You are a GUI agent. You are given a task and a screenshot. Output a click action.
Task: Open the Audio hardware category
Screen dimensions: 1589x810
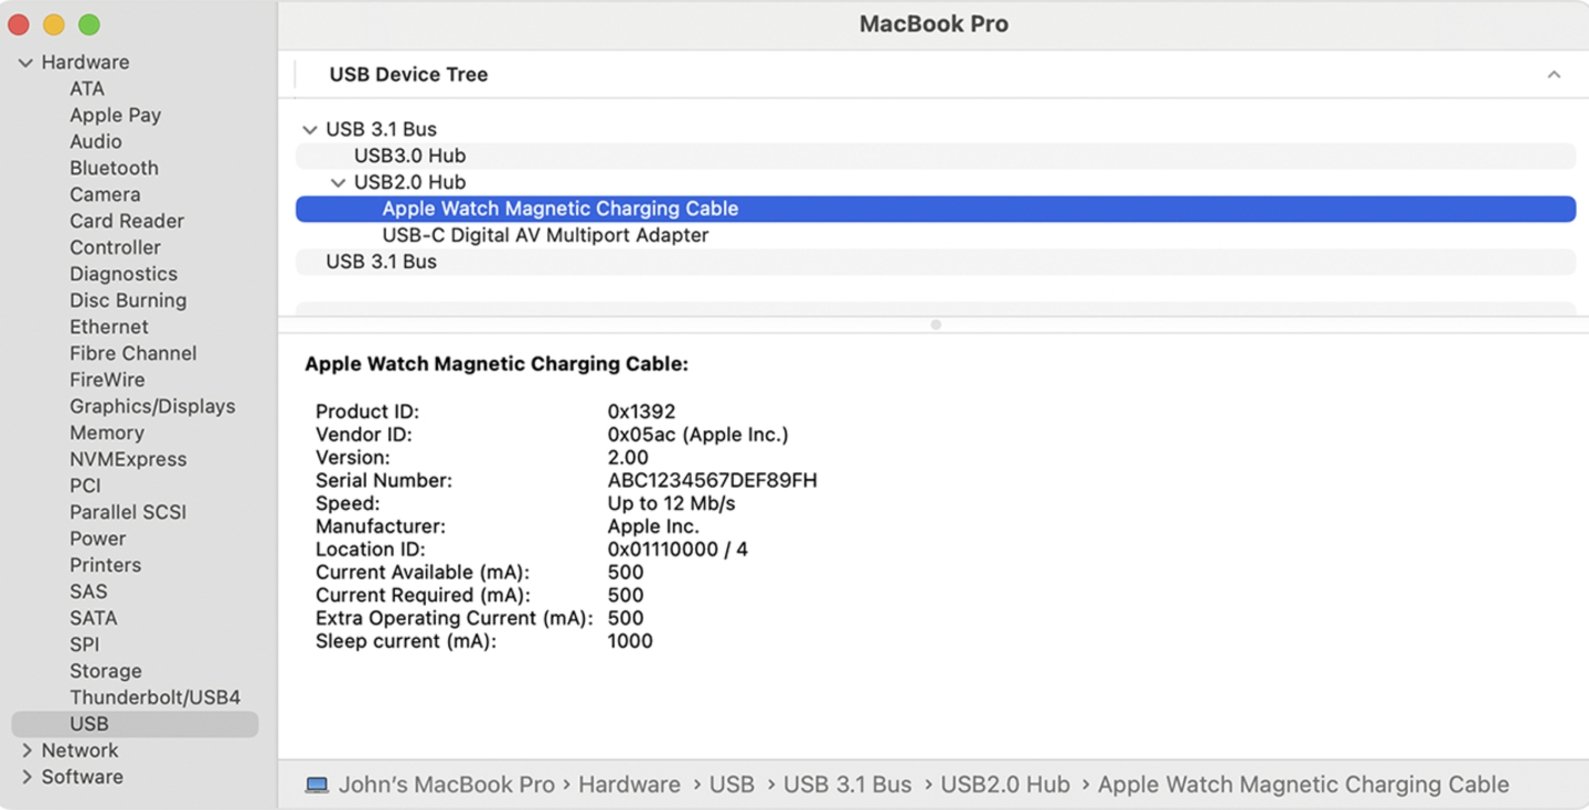pos(96,142)
